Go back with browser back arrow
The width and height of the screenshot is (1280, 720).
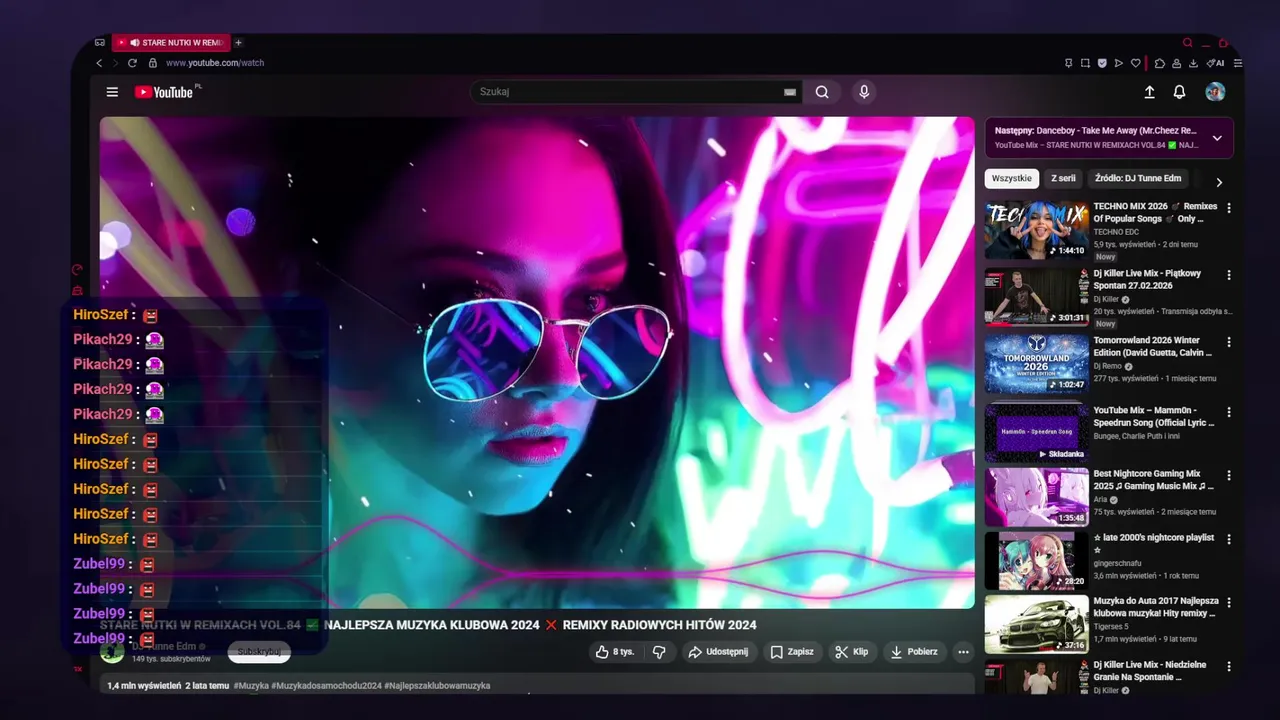point(99,63)
